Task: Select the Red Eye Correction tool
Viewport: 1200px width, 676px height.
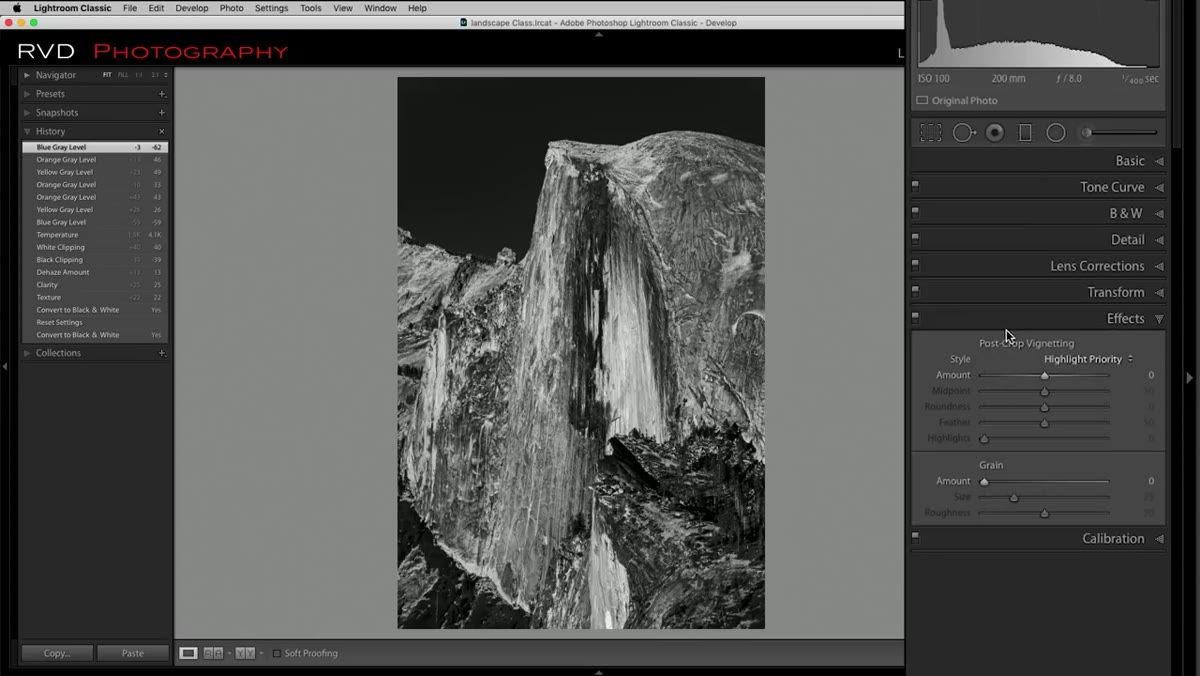Action: click(995, 132)
